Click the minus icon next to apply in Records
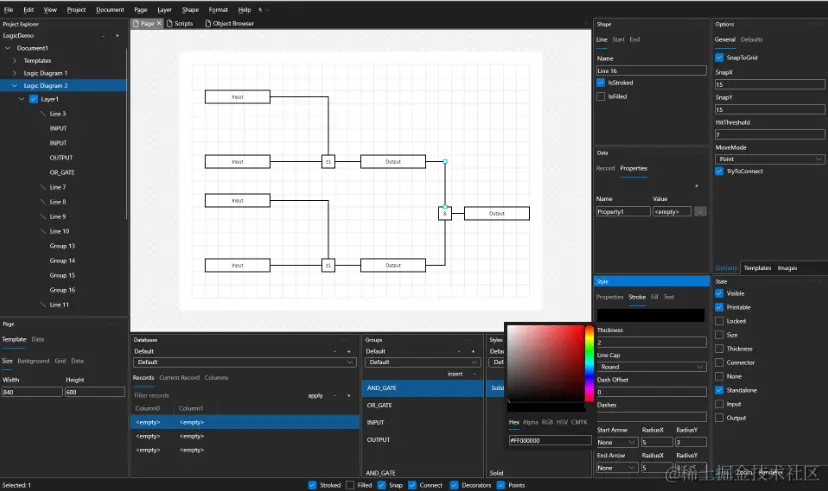This screenshot has height=491, width=828. 335,395
